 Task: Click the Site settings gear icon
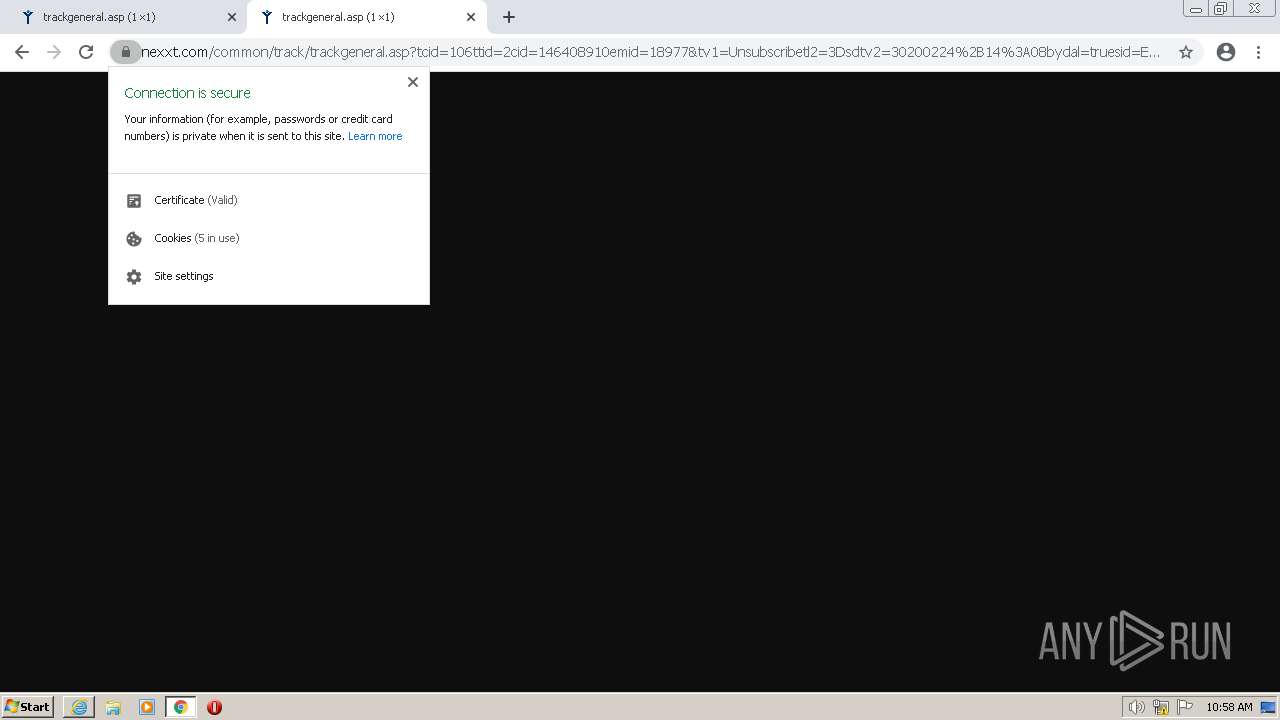click(134, 277)
